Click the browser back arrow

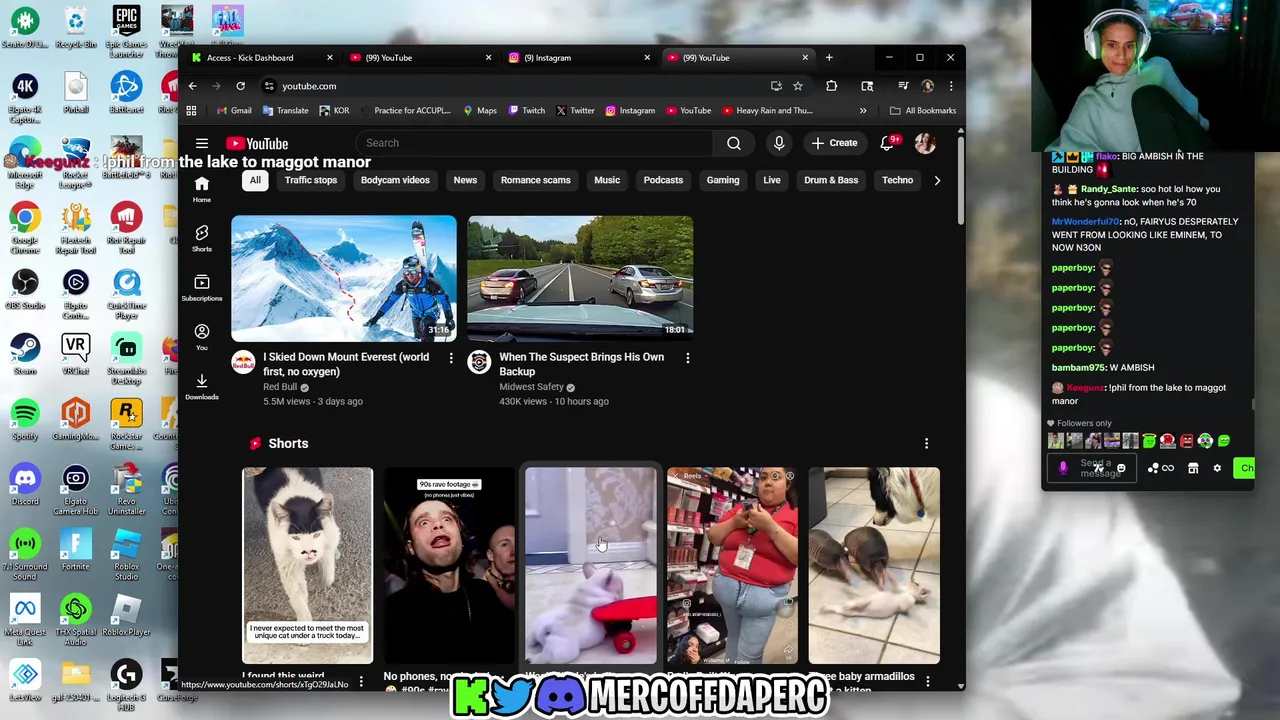pyautogui.click(x=193, y=86)
